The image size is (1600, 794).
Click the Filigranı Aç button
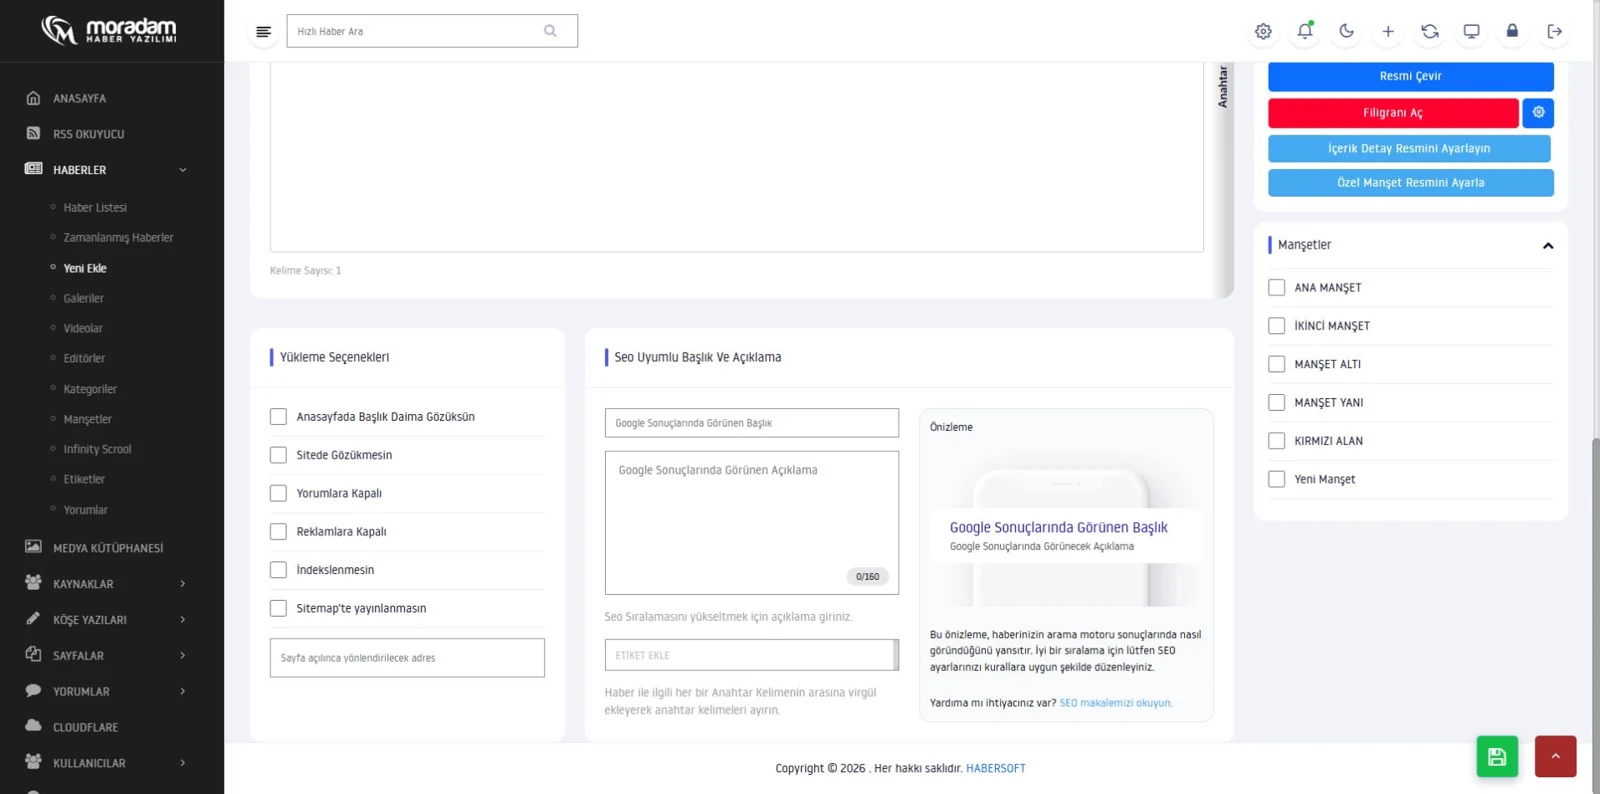point(1393,113)
